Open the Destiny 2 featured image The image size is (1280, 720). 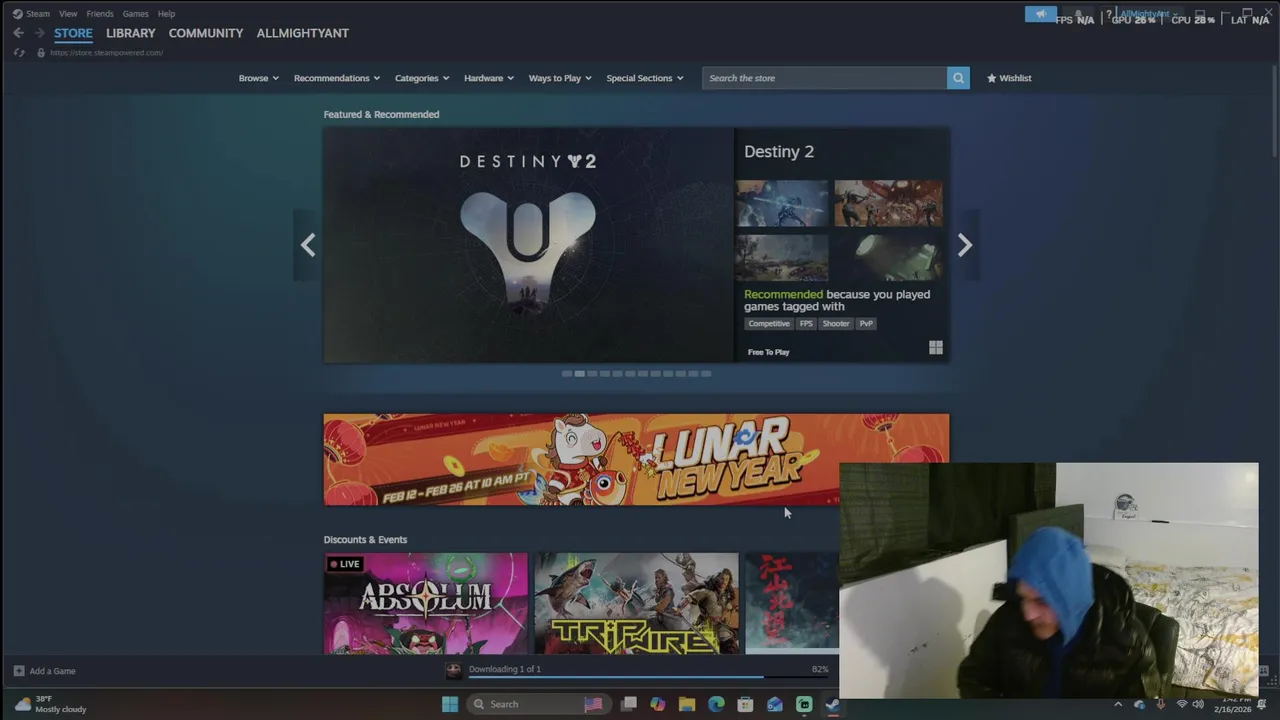528,245
